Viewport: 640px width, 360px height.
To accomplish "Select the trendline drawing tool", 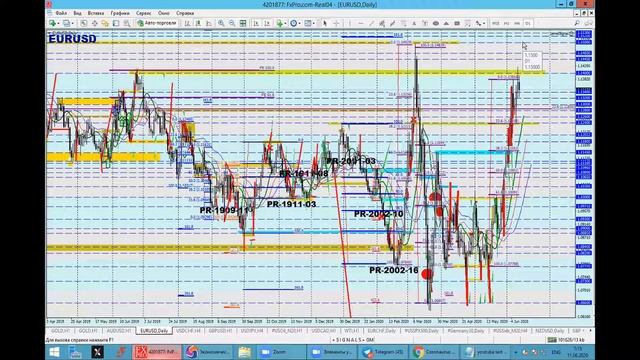I will tap(371, 23).
